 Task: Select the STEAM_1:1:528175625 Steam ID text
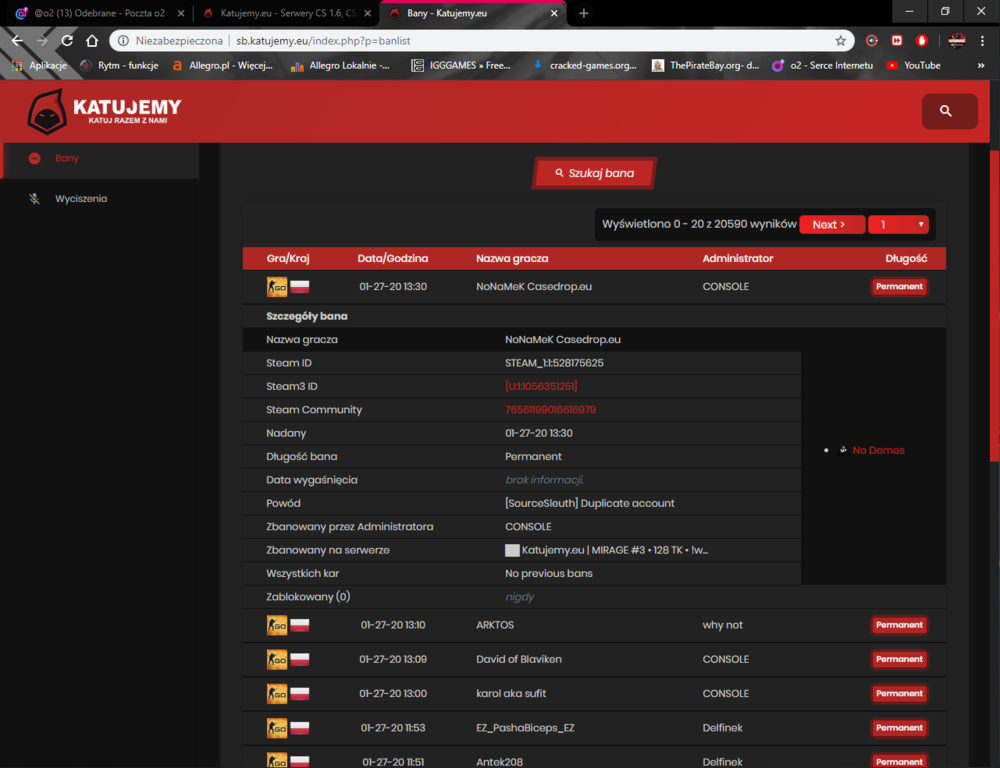(x=554, y=363)
